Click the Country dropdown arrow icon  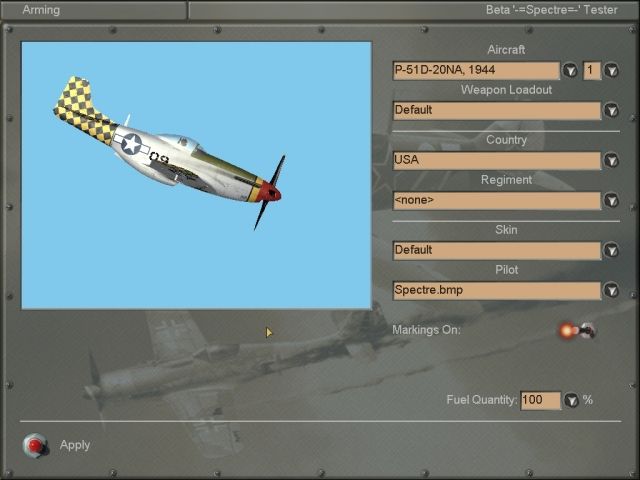(611, 160)
